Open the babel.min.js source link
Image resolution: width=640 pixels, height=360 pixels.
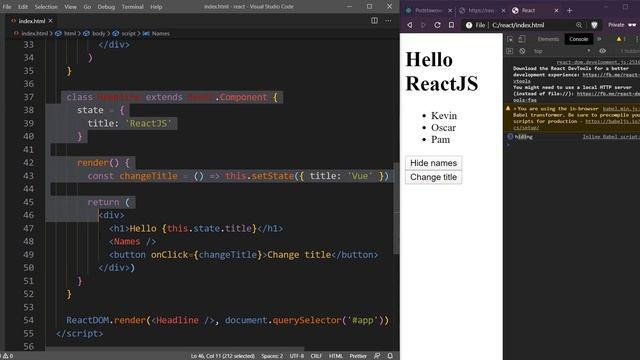[x=620, y=109]
